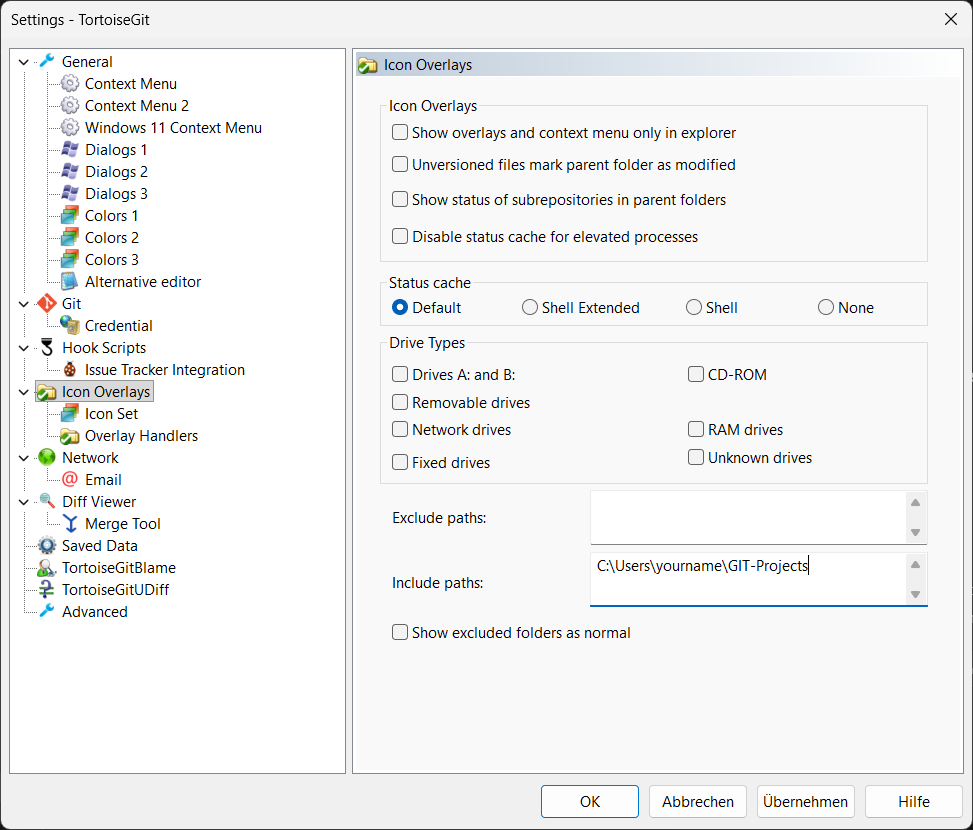973x830 pixels.
Task: Select the Default status cache option
Action: pos(400,308)
